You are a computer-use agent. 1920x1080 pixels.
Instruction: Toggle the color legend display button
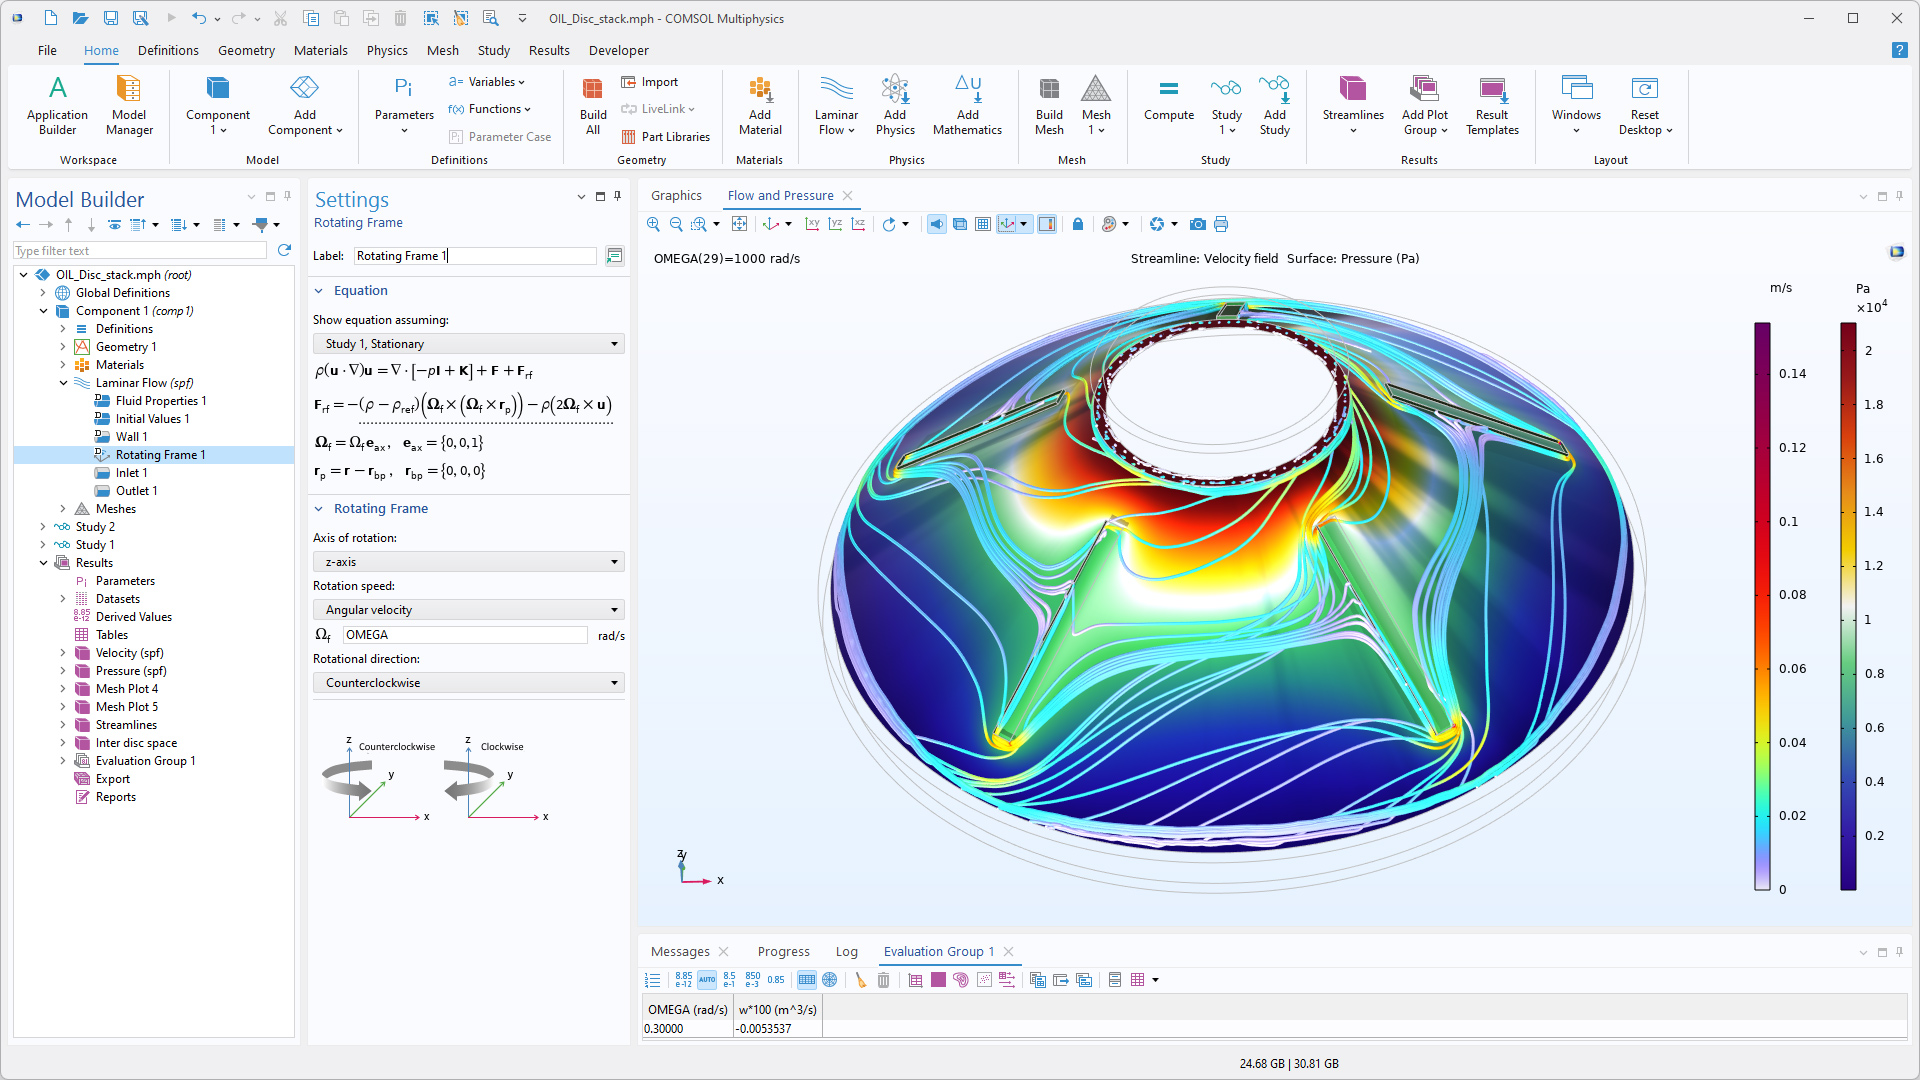(1047, 224)
